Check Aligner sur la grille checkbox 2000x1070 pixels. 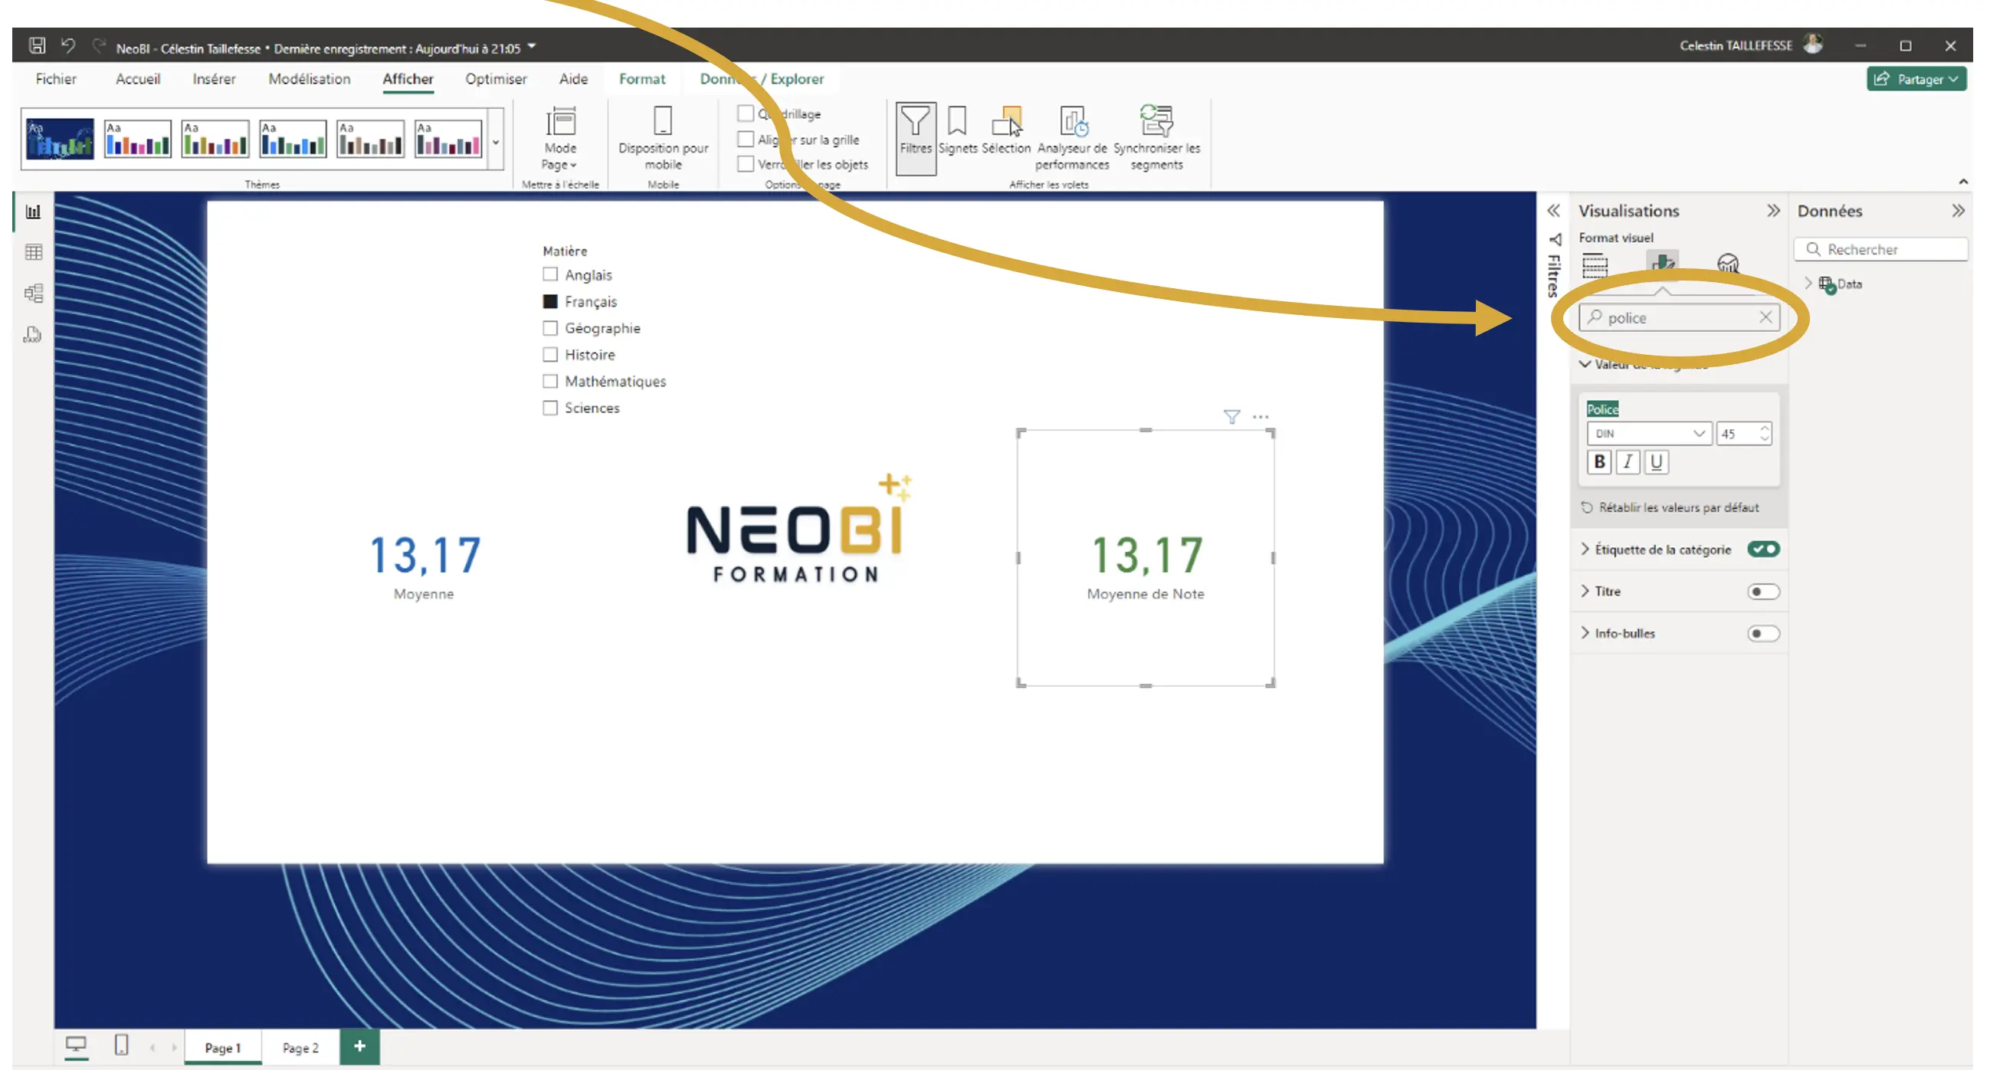click(x=746, y=139)
